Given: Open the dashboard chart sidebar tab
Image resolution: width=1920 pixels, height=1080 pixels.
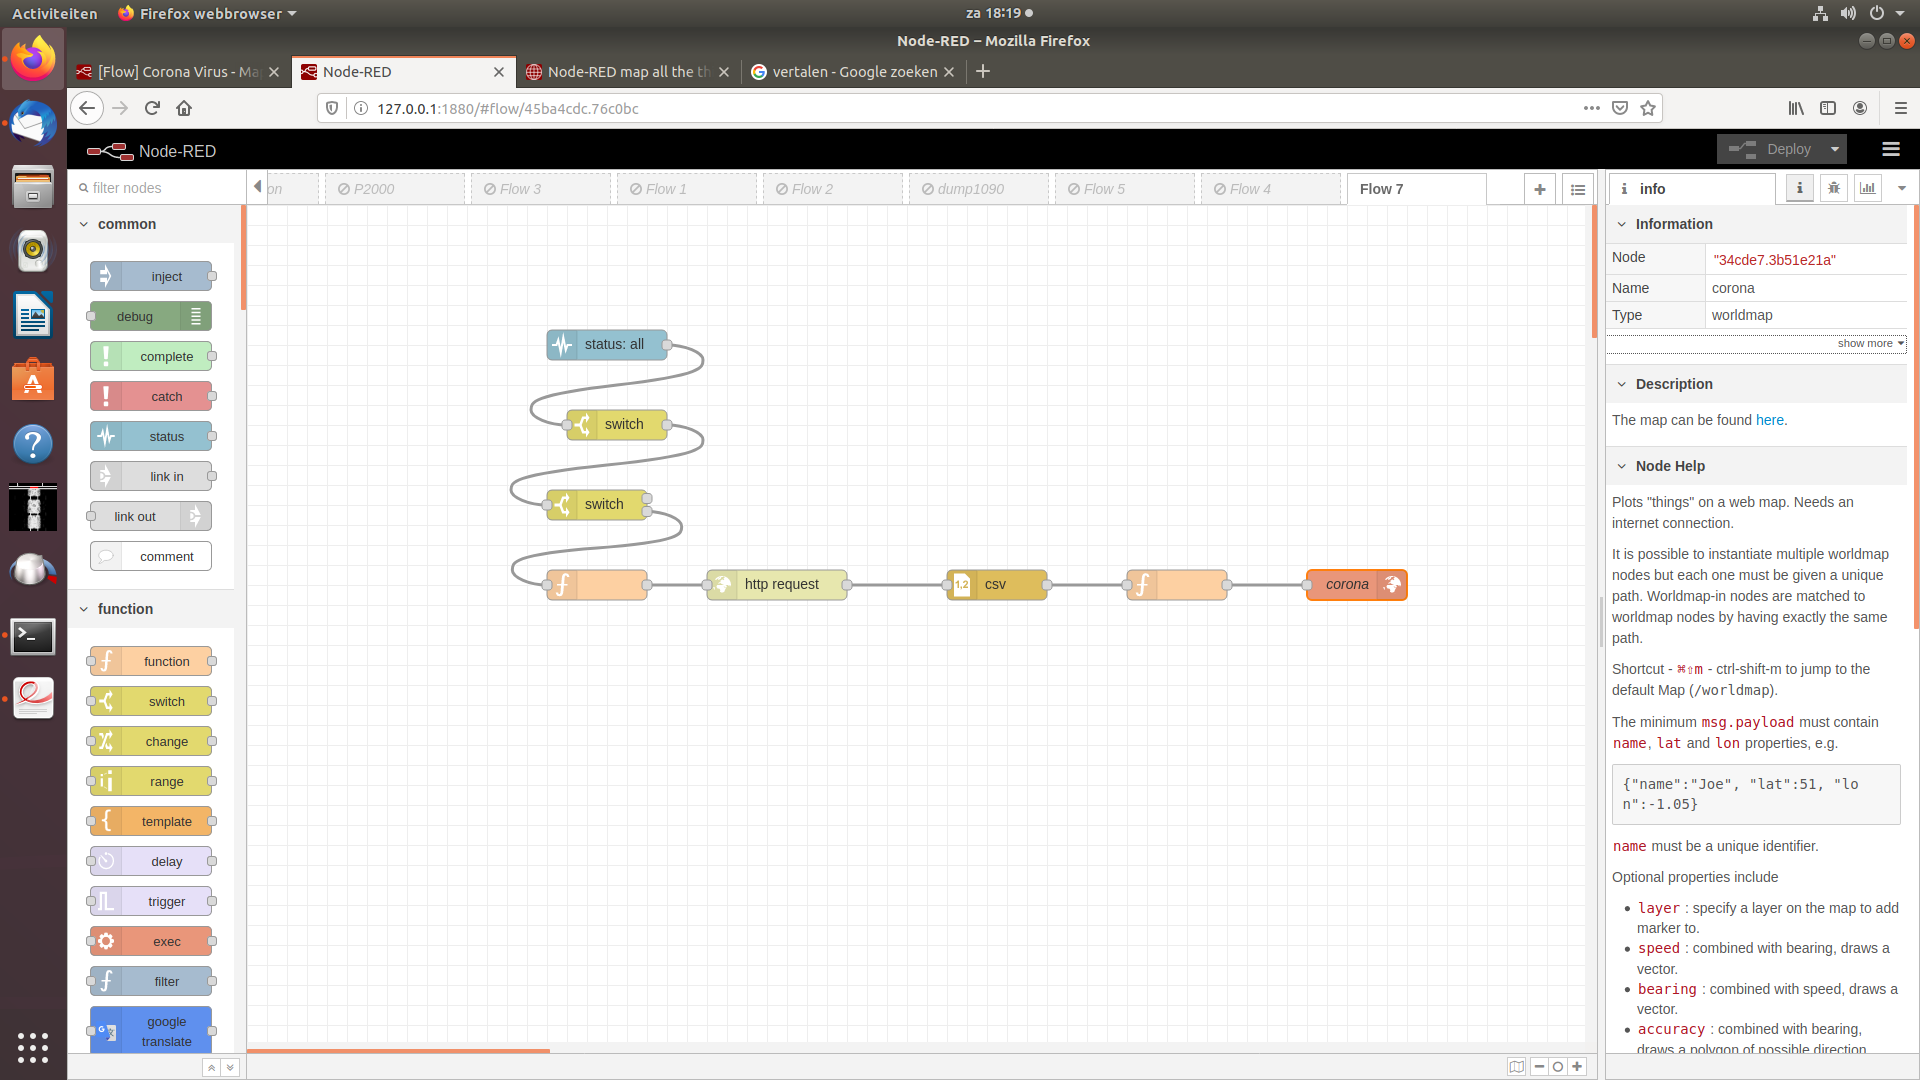Looking at the screenshot, I should pos(1867,188).
